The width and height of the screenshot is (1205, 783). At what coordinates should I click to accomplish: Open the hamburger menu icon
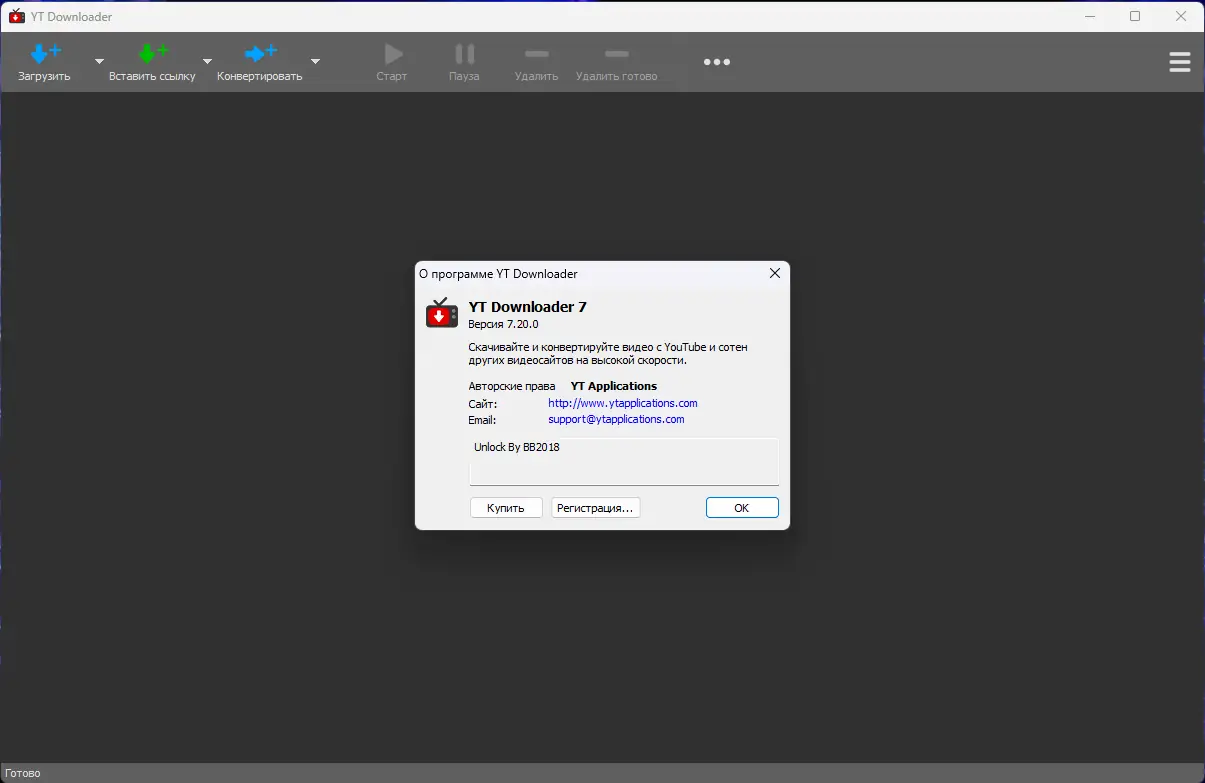pyautogui.click(x=1179, y=62)
